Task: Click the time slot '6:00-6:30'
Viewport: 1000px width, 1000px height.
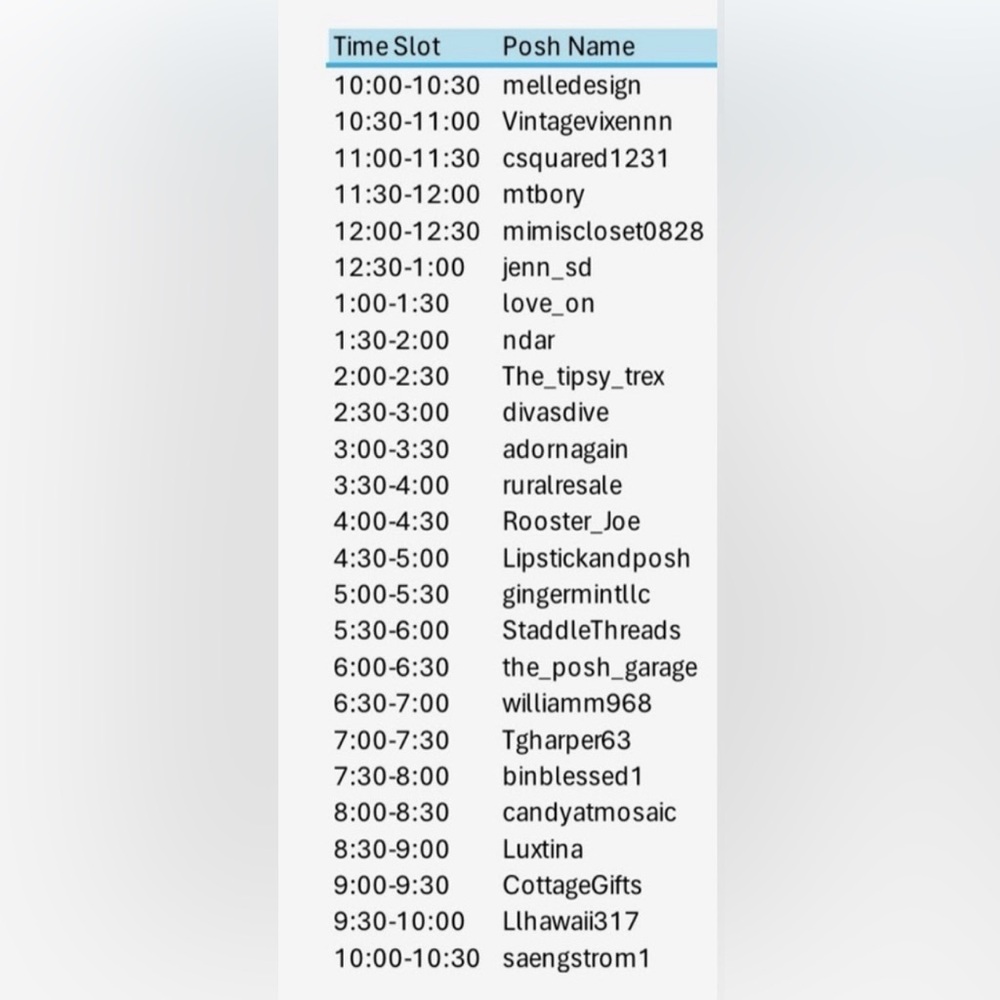Action: point(392,668)
